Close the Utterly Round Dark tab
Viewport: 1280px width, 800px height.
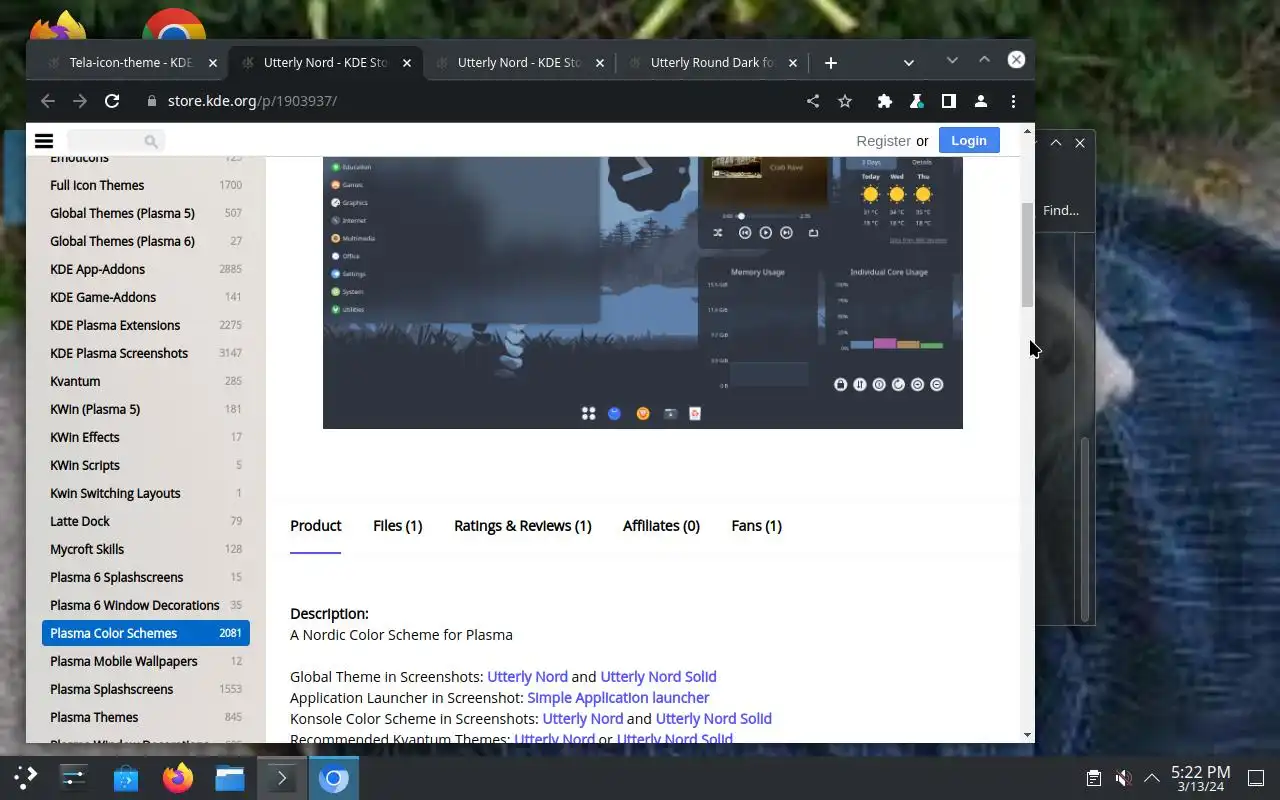792,63
